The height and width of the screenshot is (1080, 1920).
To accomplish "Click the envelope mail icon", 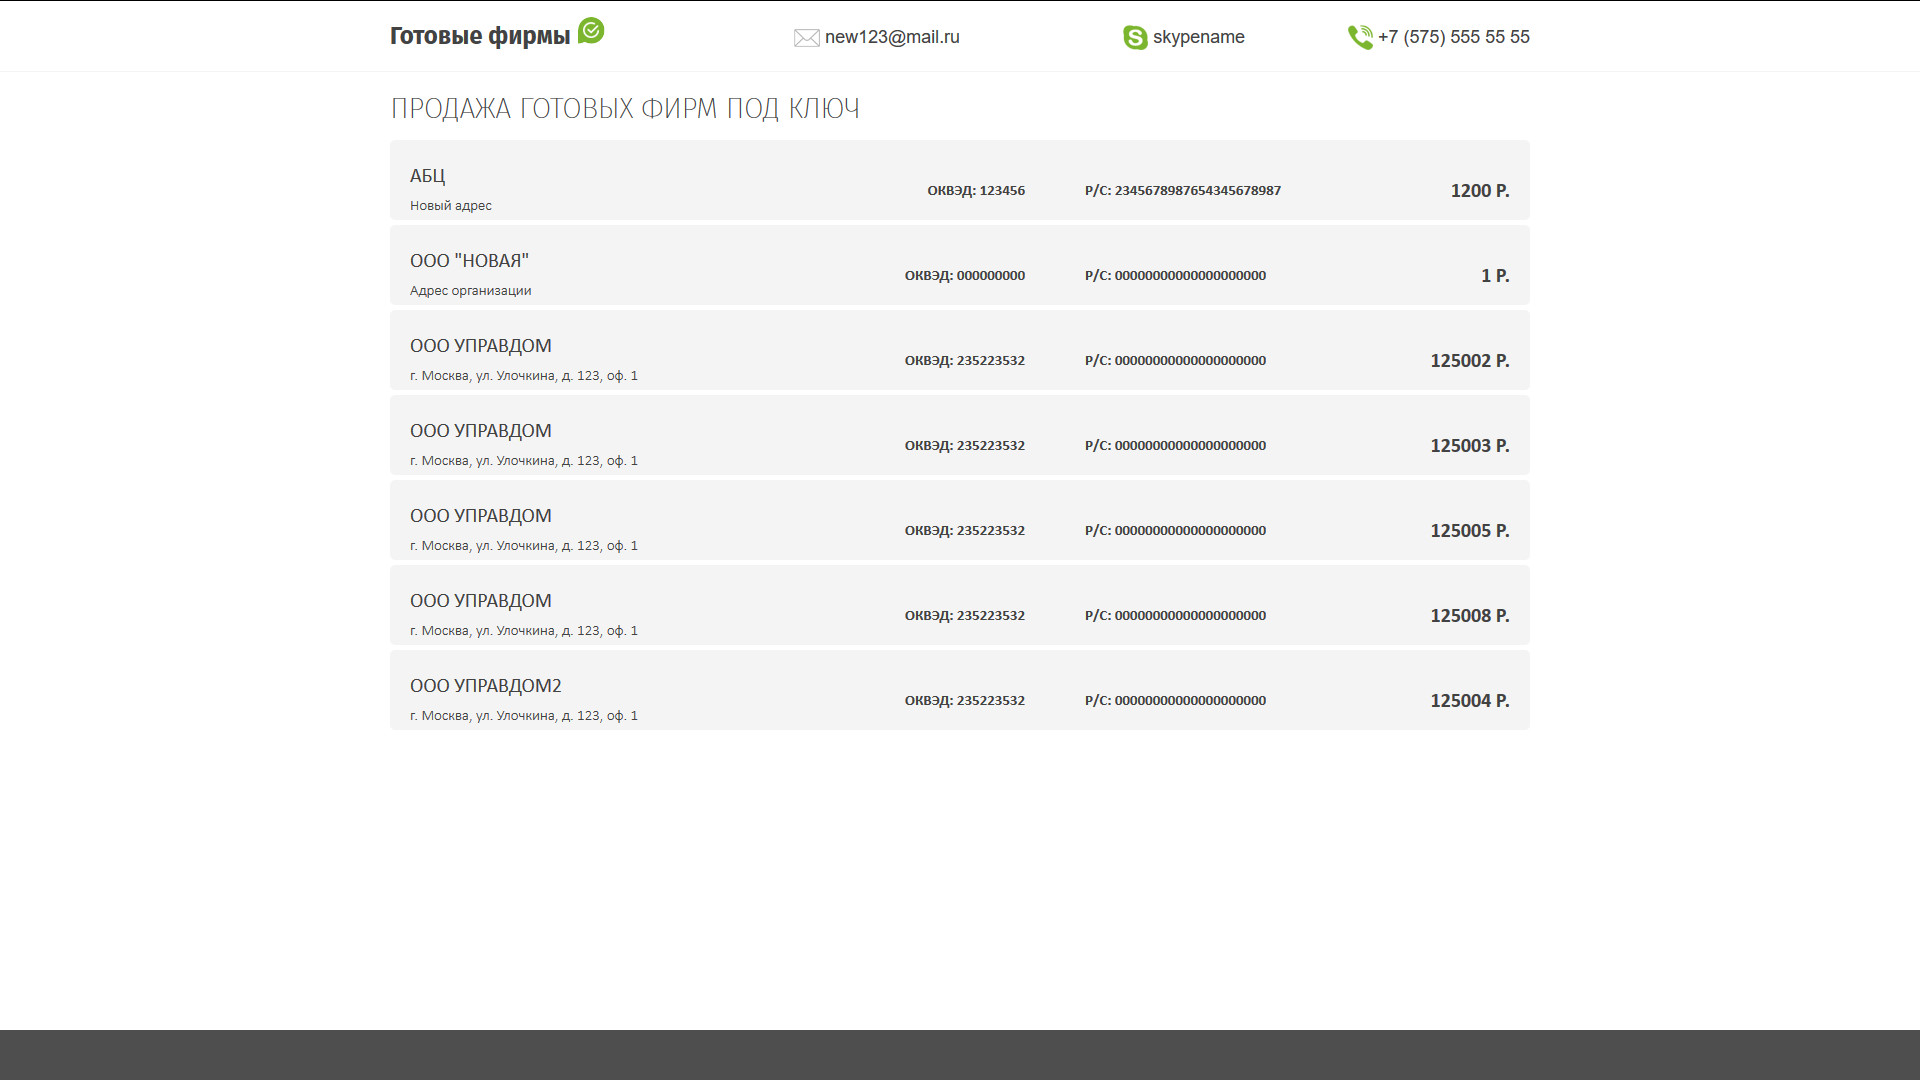I will (806, 38).
